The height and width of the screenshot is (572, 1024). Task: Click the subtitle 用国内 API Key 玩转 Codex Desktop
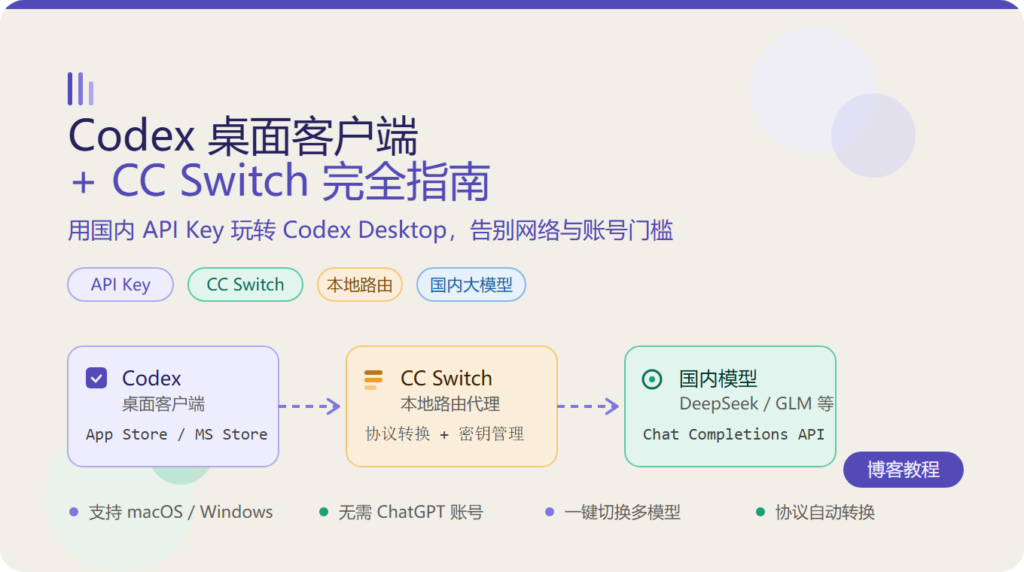click(257, 230)
